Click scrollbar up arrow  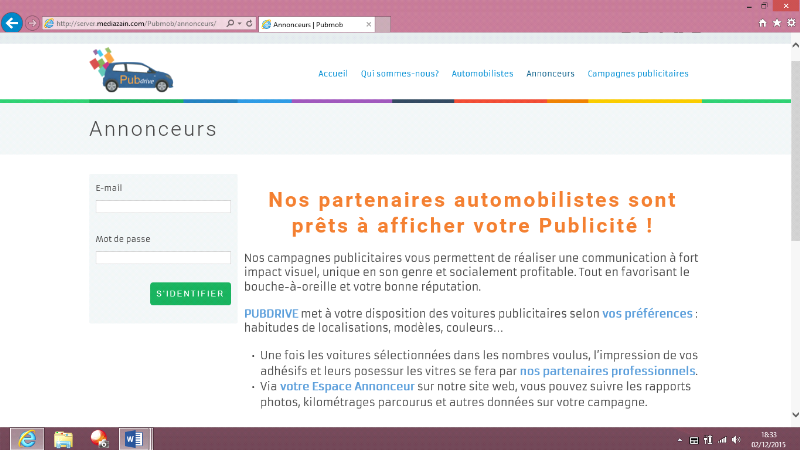[795, 45]
